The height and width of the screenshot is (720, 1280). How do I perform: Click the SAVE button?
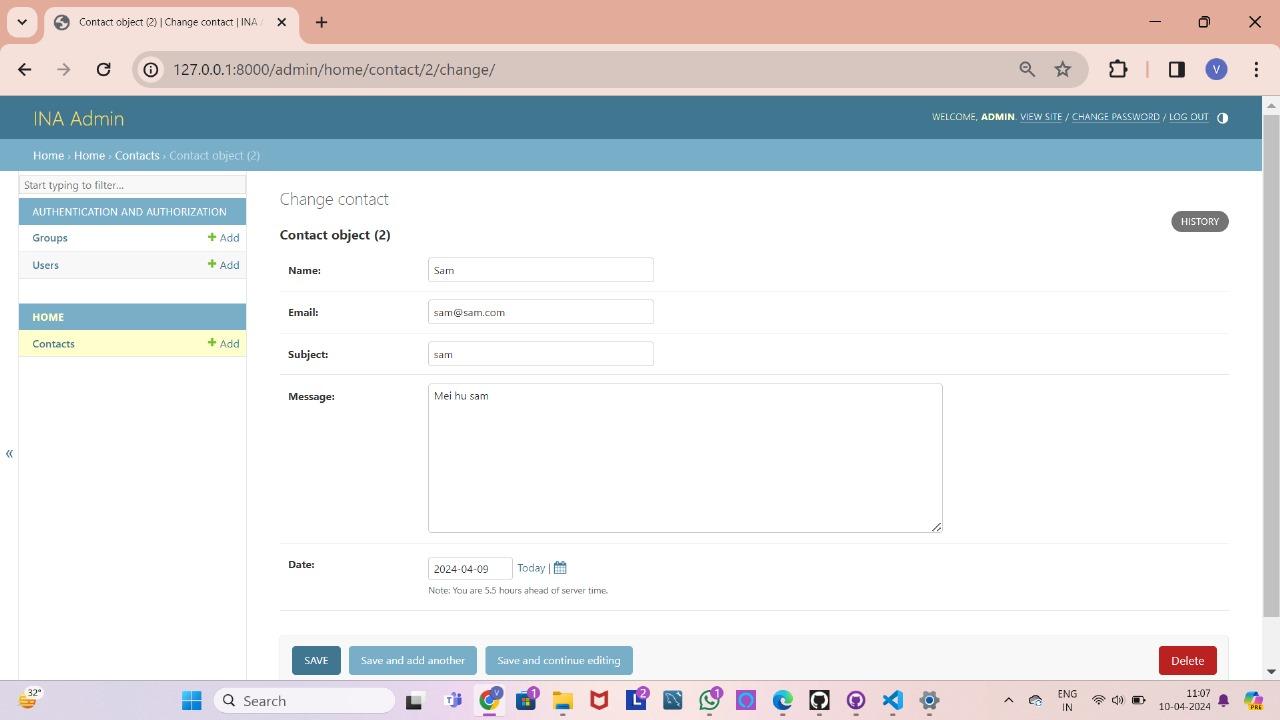(316, 660)
